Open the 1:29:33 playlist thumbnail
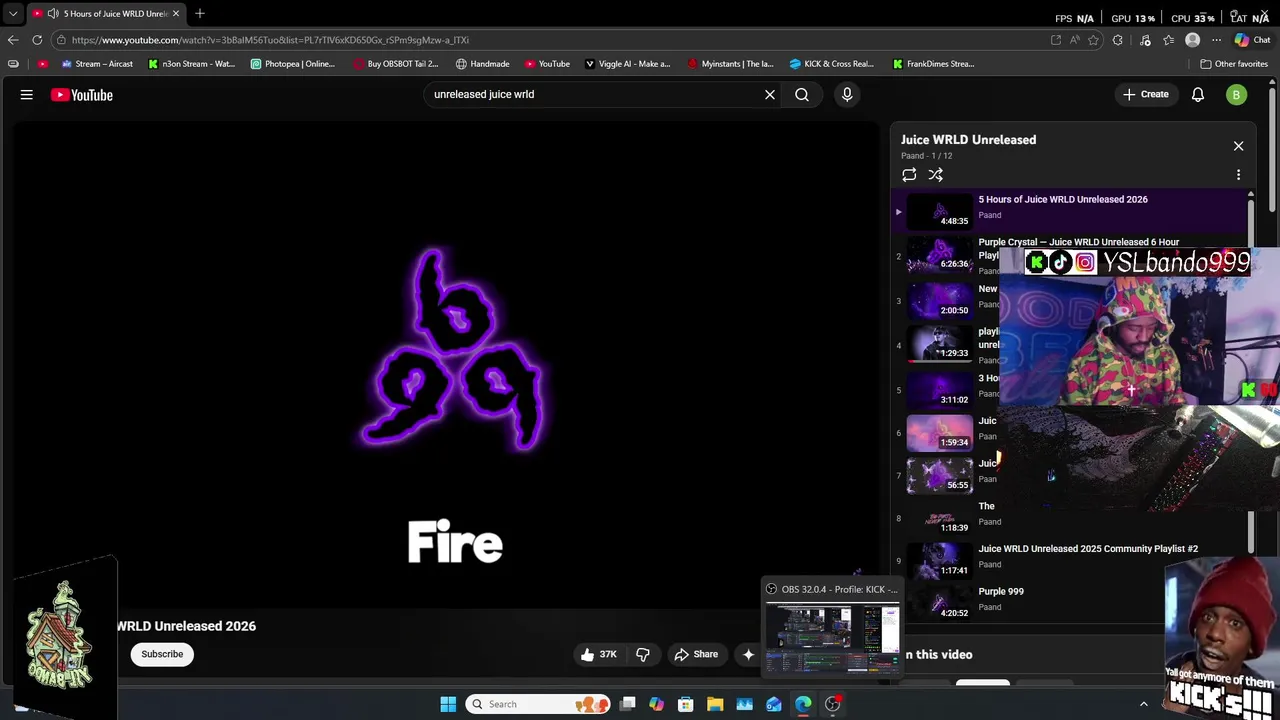Screen dimensions: 1280x720 tap(939, 343)
